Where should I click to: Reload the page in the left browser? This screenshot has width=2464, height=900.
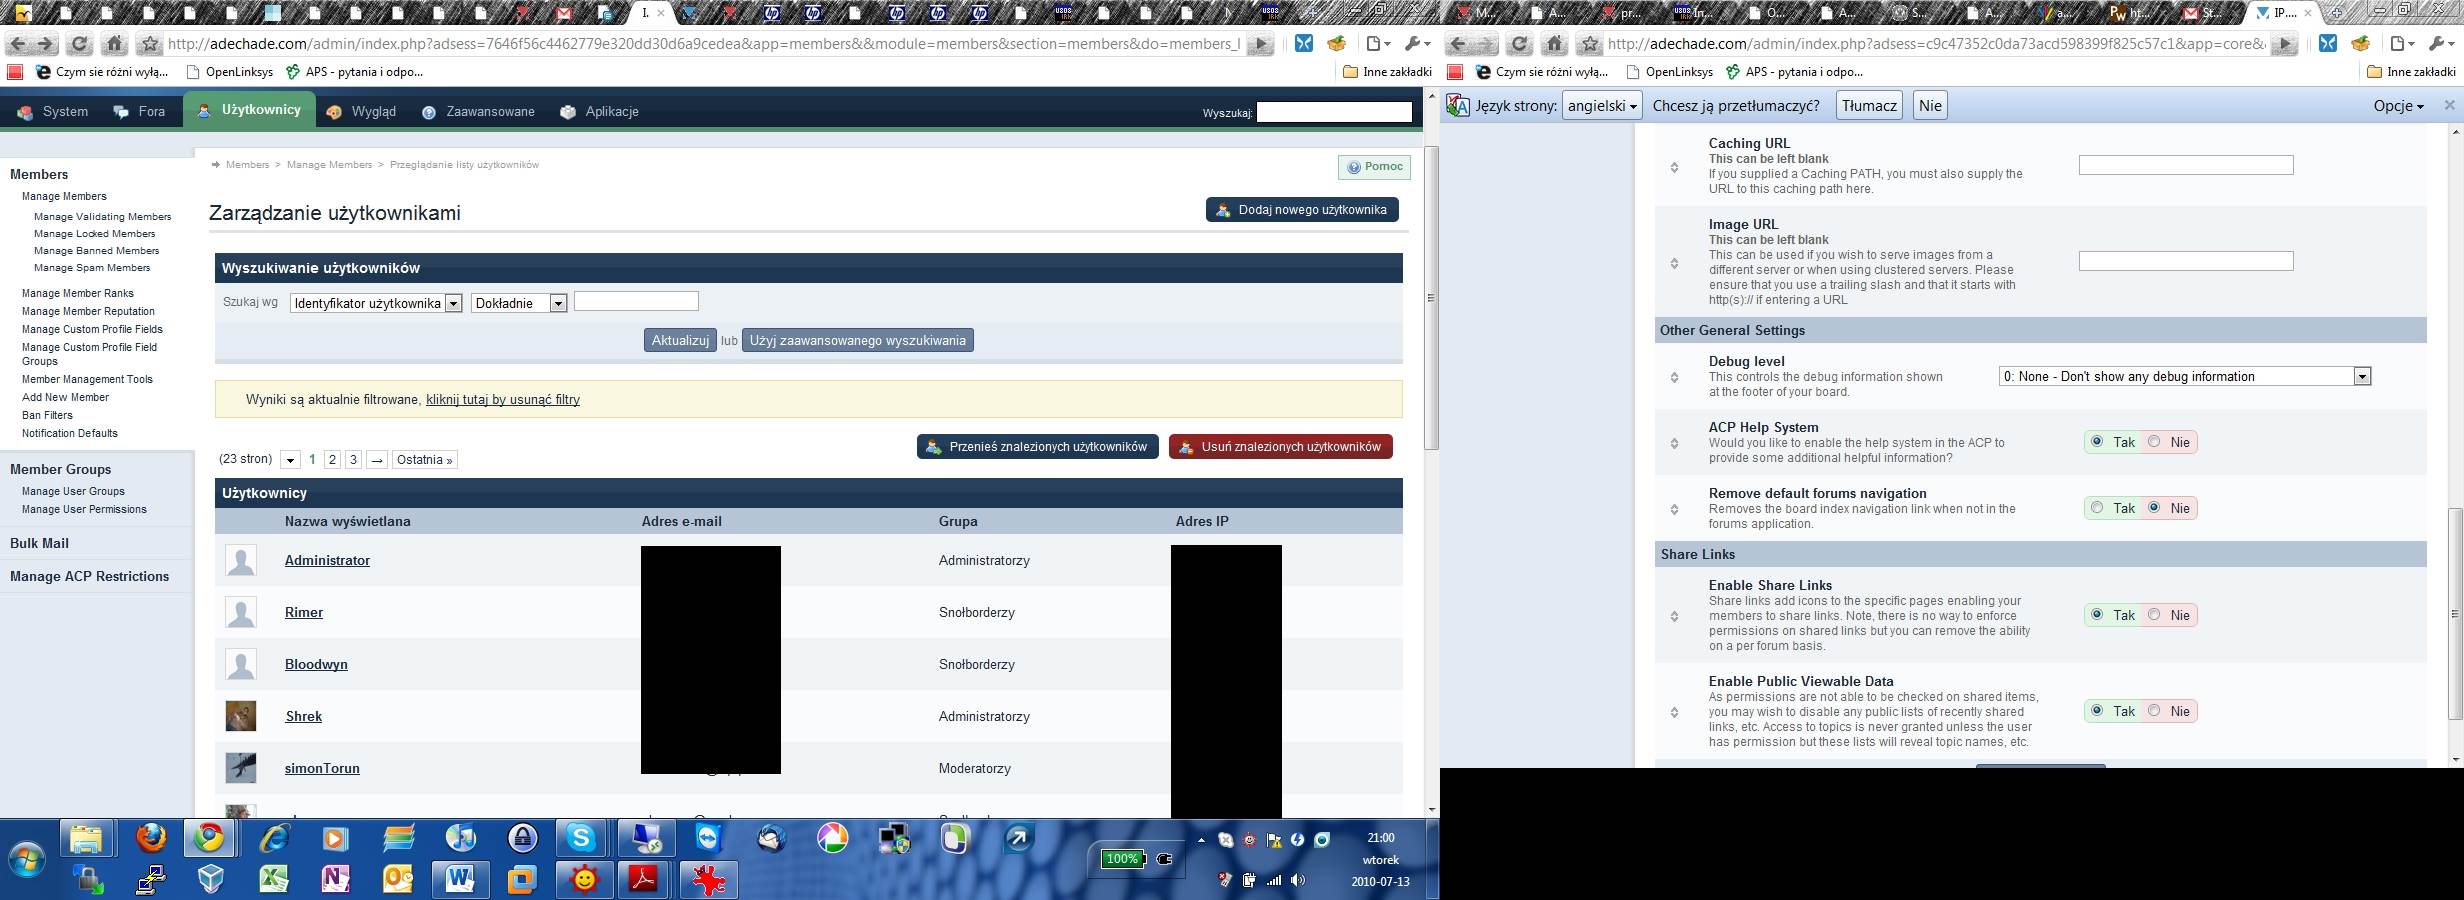(x=80, y=44)
